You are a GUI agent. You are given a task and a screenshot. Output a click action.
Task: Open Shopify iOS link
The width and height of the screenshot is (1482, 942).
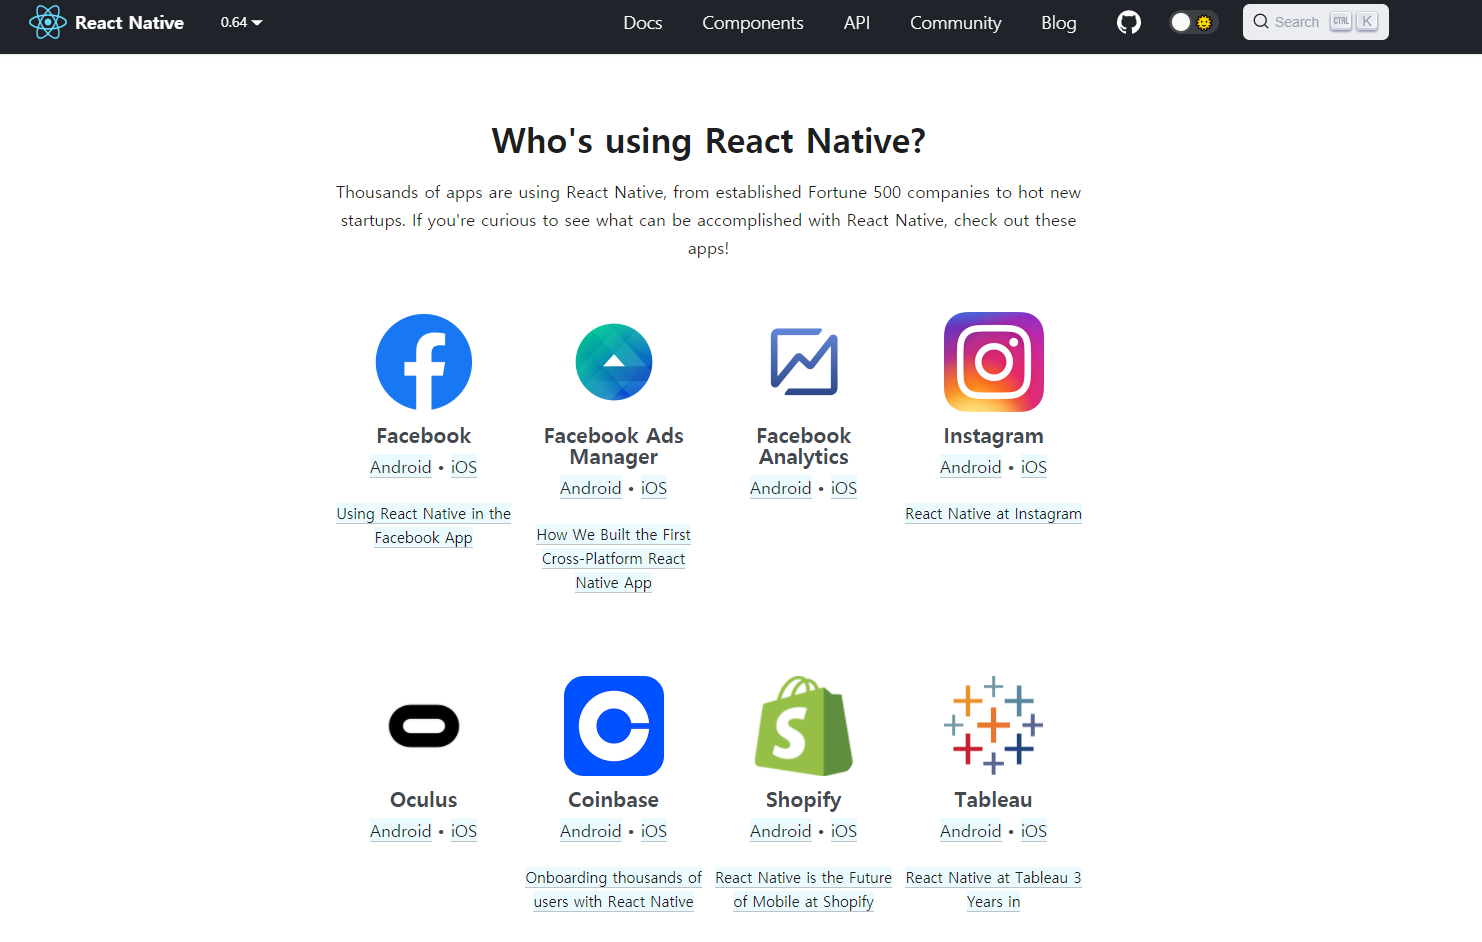(844, 831)
